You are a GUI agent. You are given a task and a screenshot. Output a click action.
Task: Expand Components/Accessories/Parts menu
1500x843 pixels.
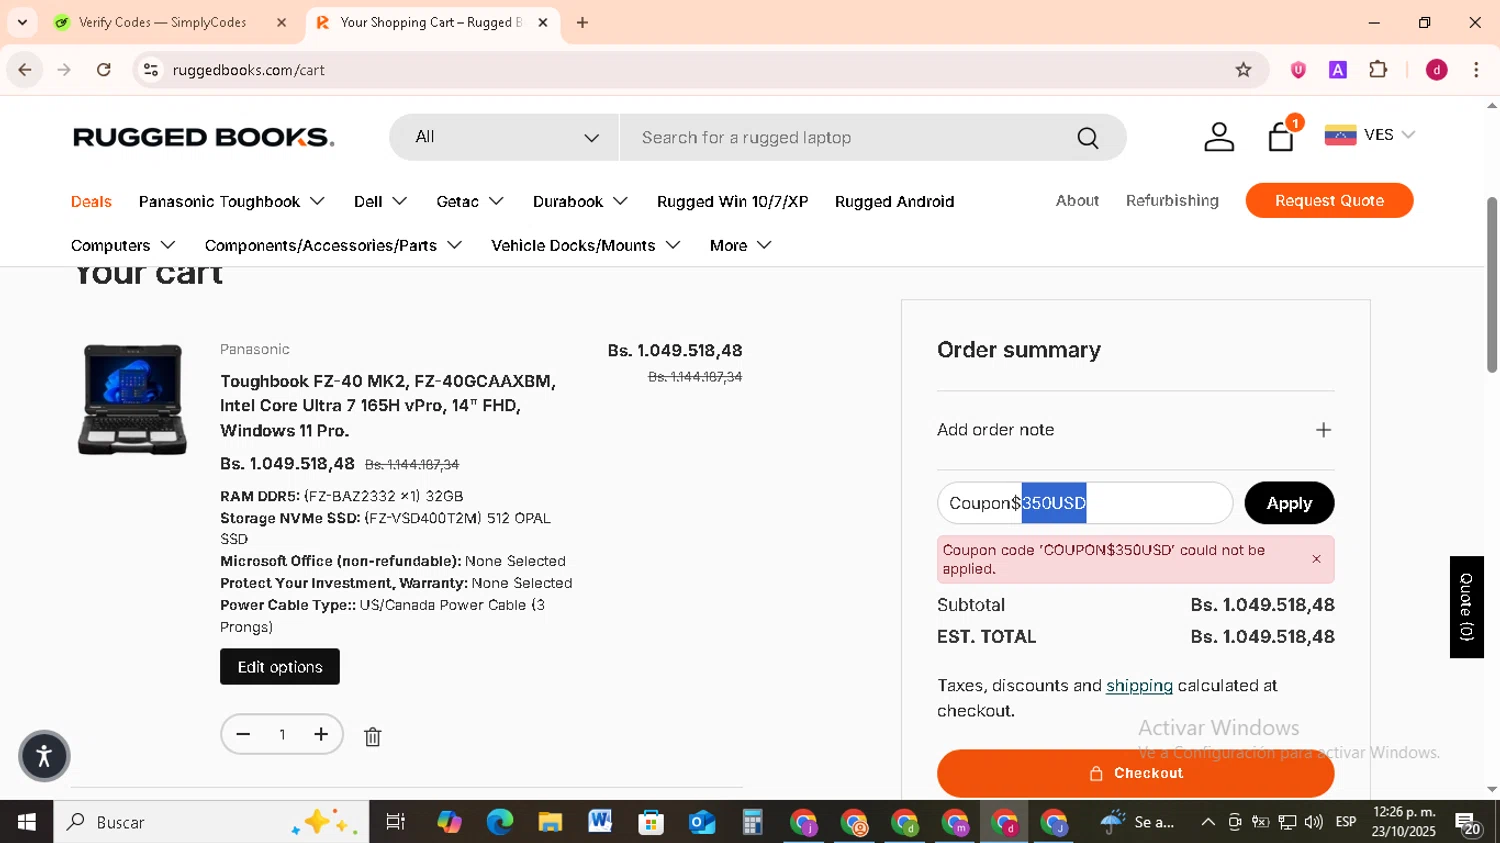point(334,245)
